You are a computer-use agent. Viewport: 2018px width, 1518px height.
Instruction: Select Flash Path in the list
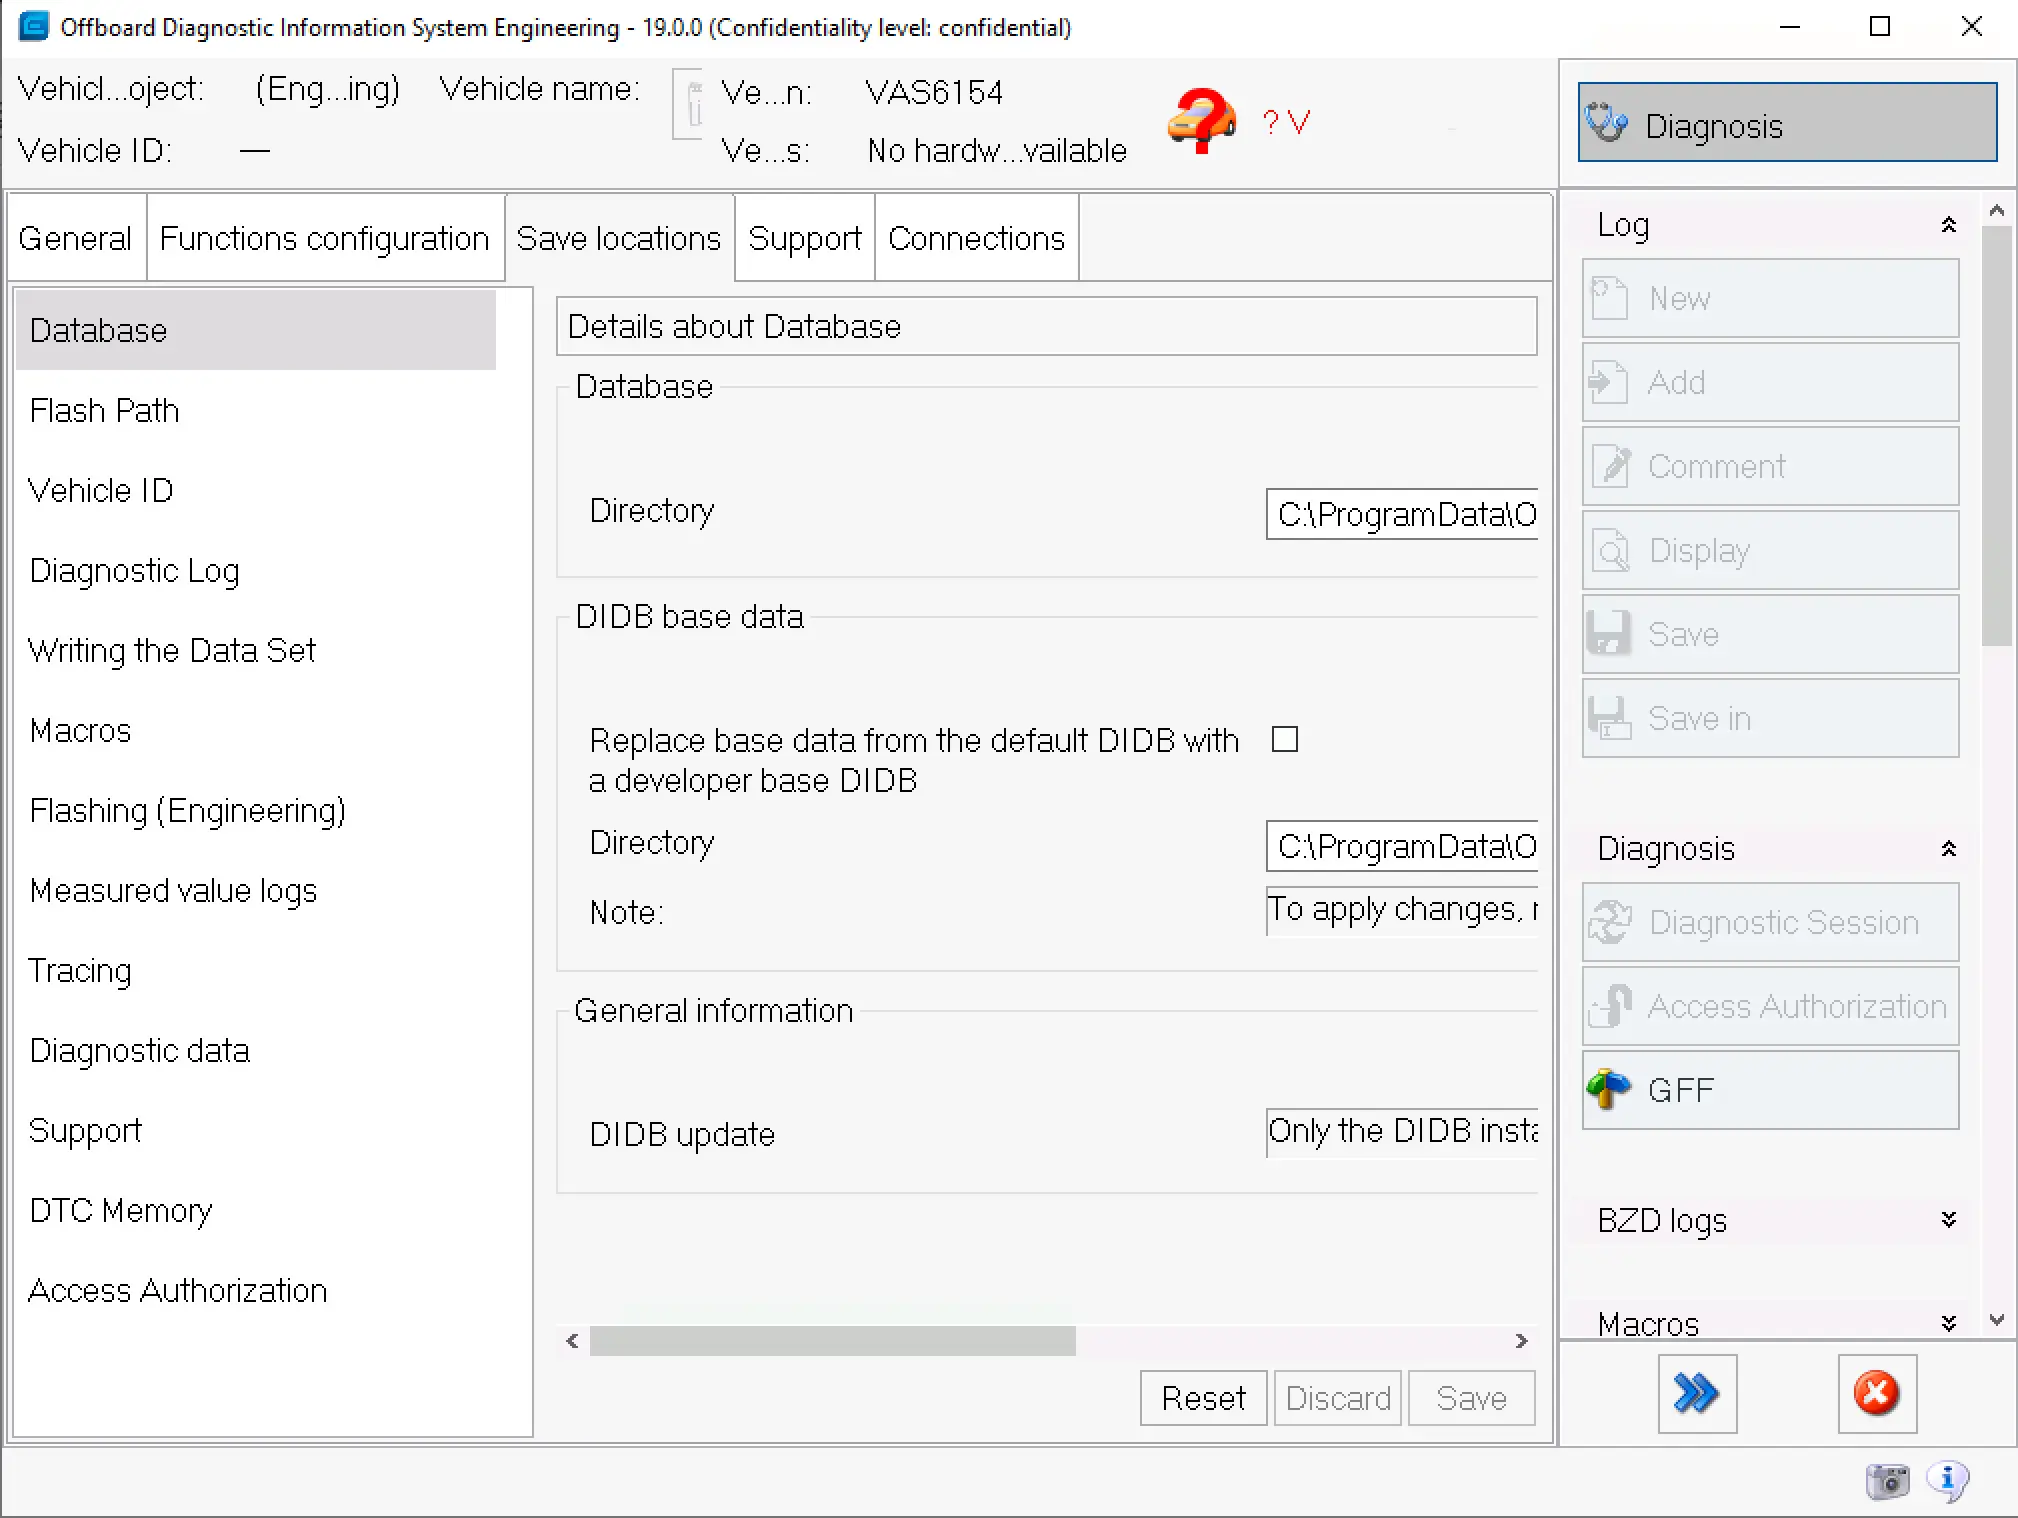click(x=105, y=410)
